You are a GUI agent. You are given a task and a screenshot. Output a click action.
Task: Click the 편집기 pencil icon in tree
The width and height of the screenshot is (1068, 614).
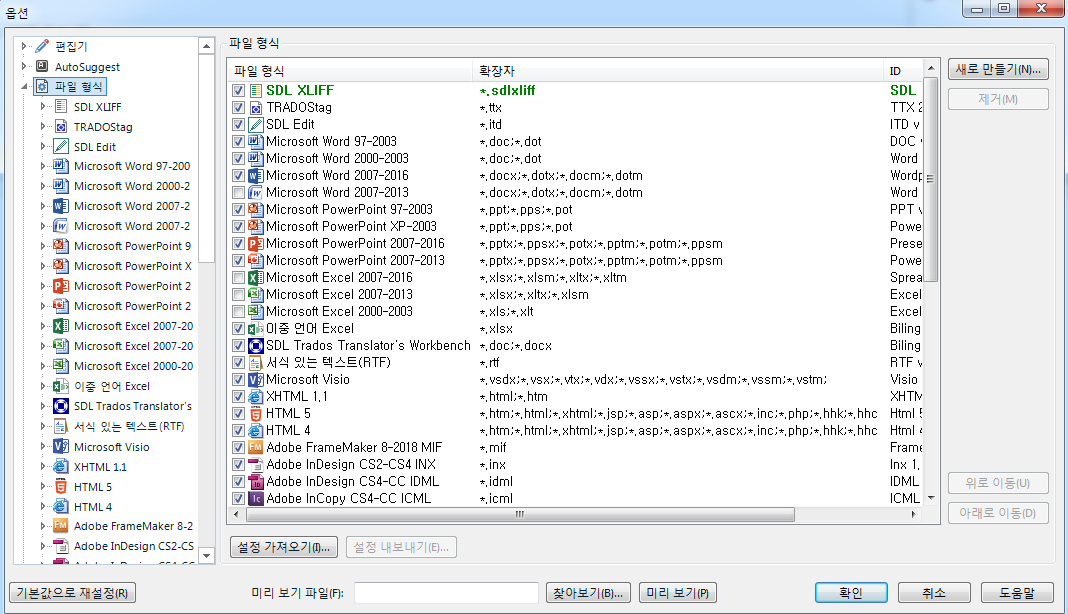(42, 46)
